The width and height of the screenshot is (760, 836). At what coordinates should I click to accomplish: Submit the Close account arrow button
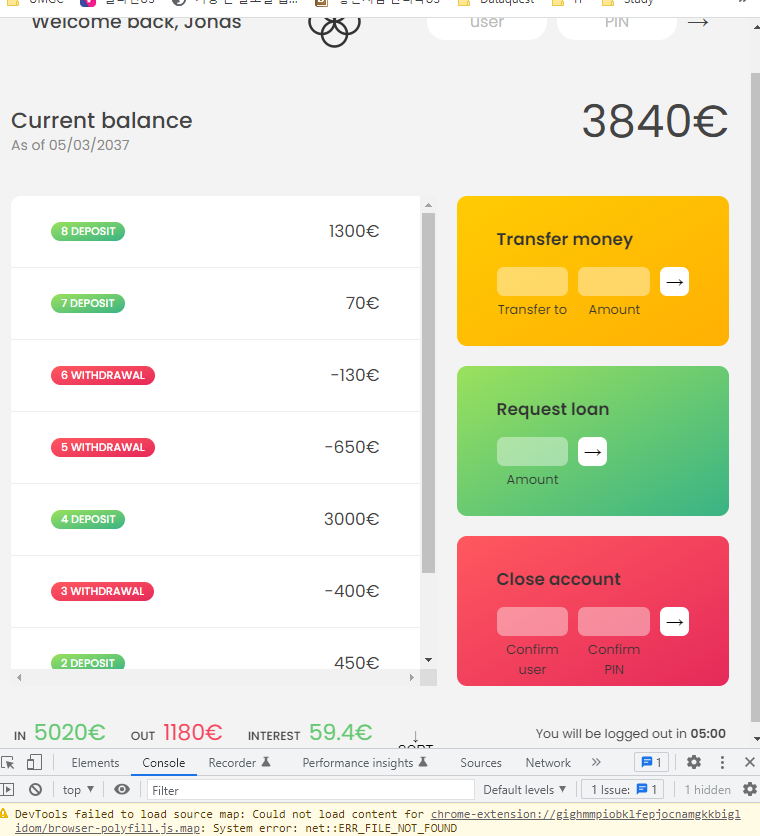tap(674, 622)
